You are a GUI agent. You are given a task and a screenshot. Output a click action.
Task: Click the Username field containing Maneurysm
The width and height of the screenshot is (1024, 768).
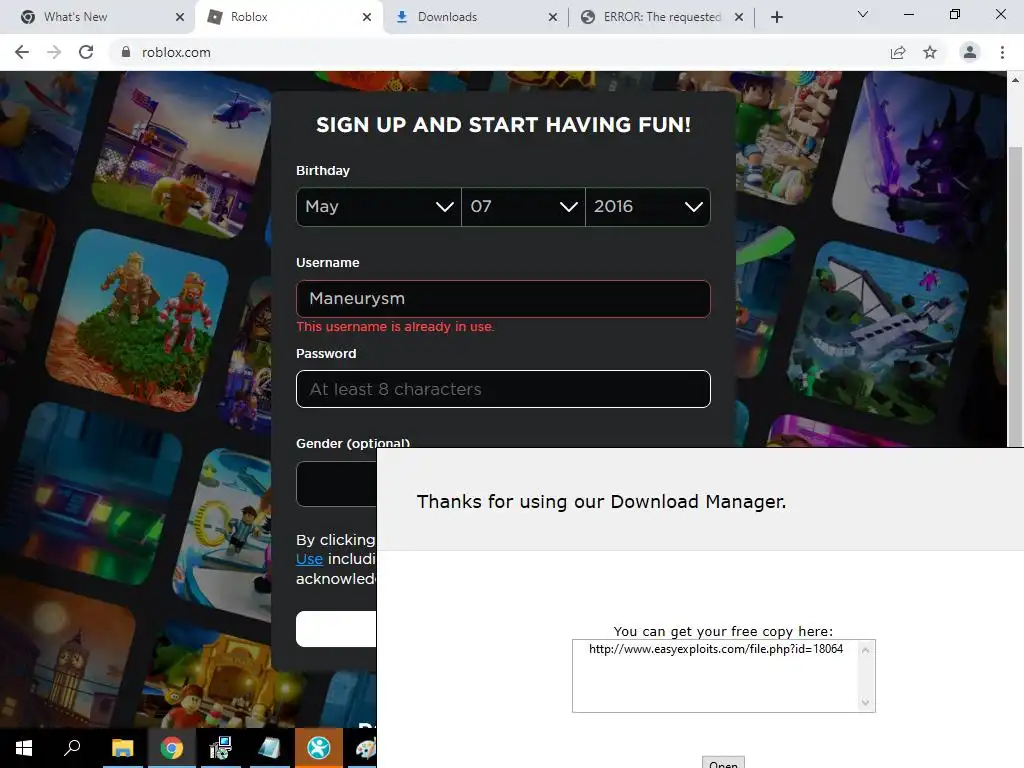(x=503, y=299)
